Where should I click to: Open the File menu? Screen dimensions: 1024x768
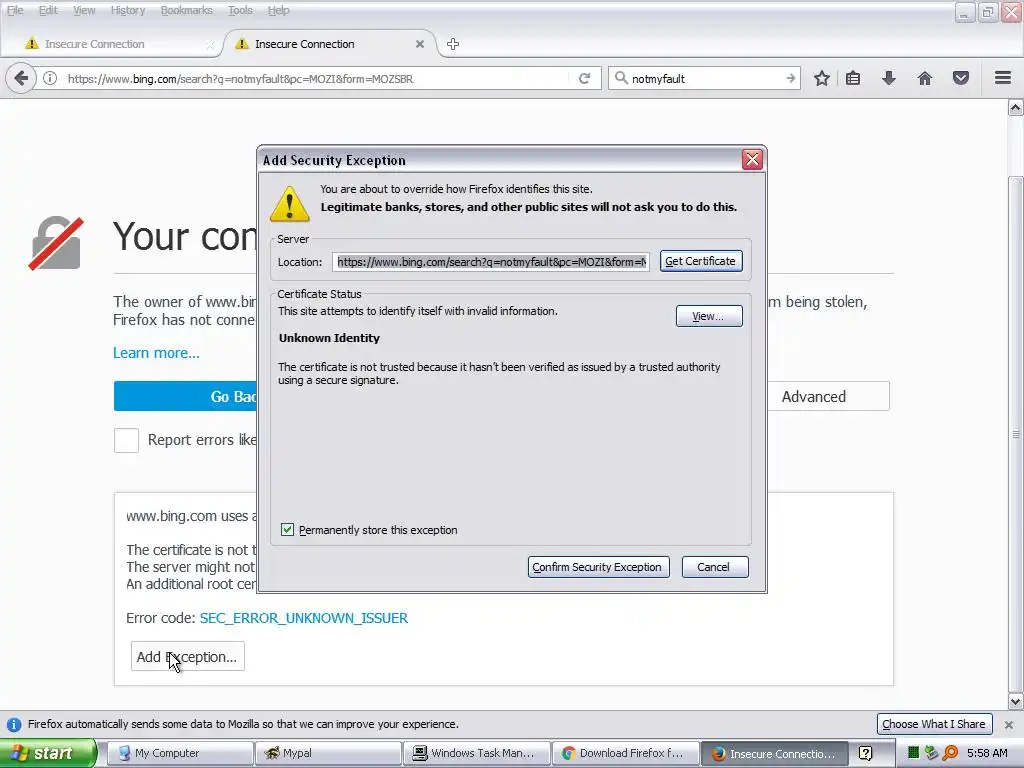click(x=15, y=10)
